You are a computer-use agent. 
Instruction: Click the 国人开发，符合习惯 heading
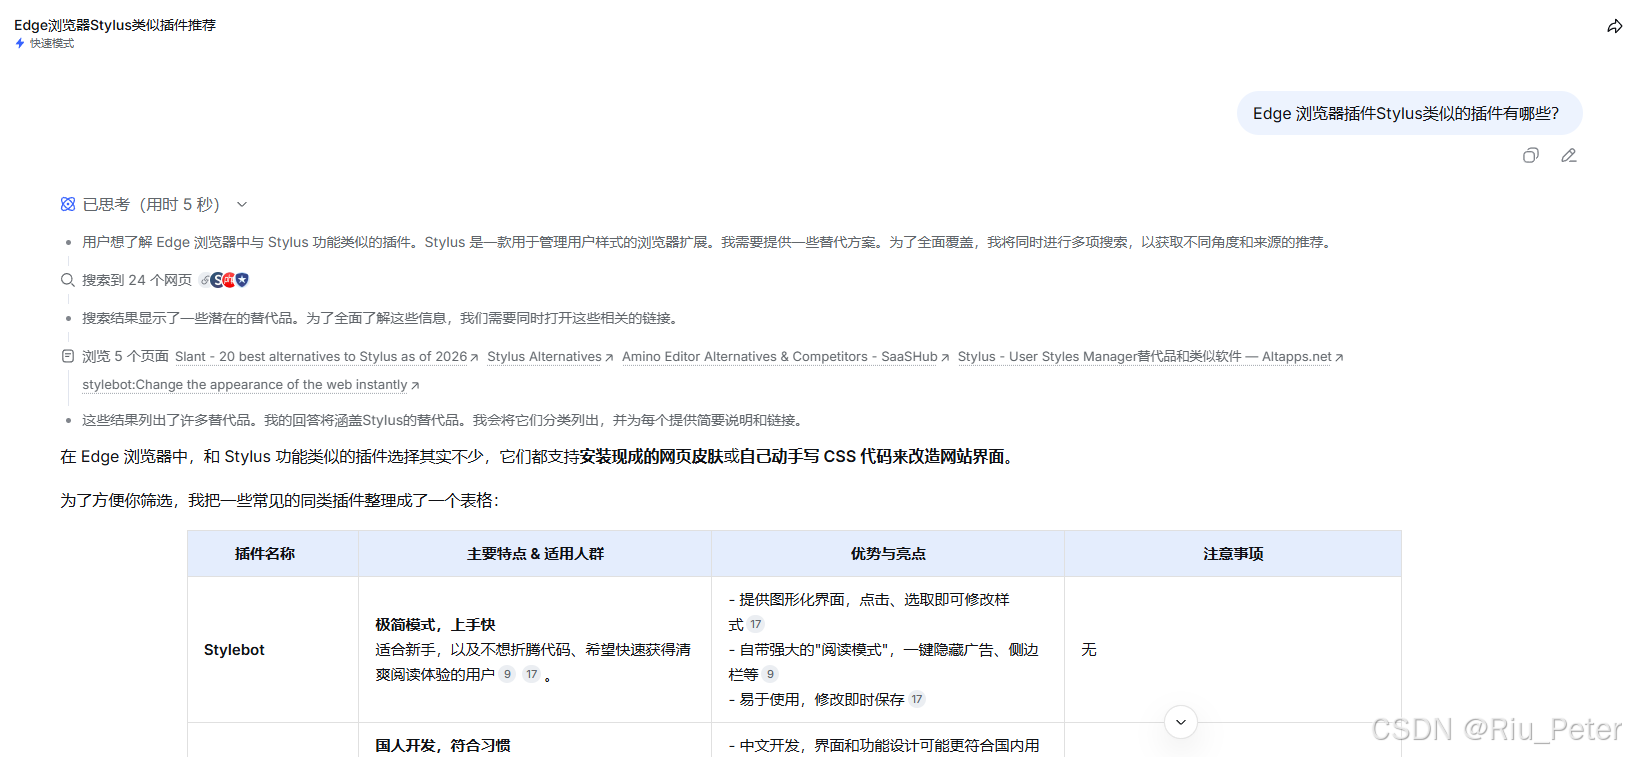pos(442,745)
